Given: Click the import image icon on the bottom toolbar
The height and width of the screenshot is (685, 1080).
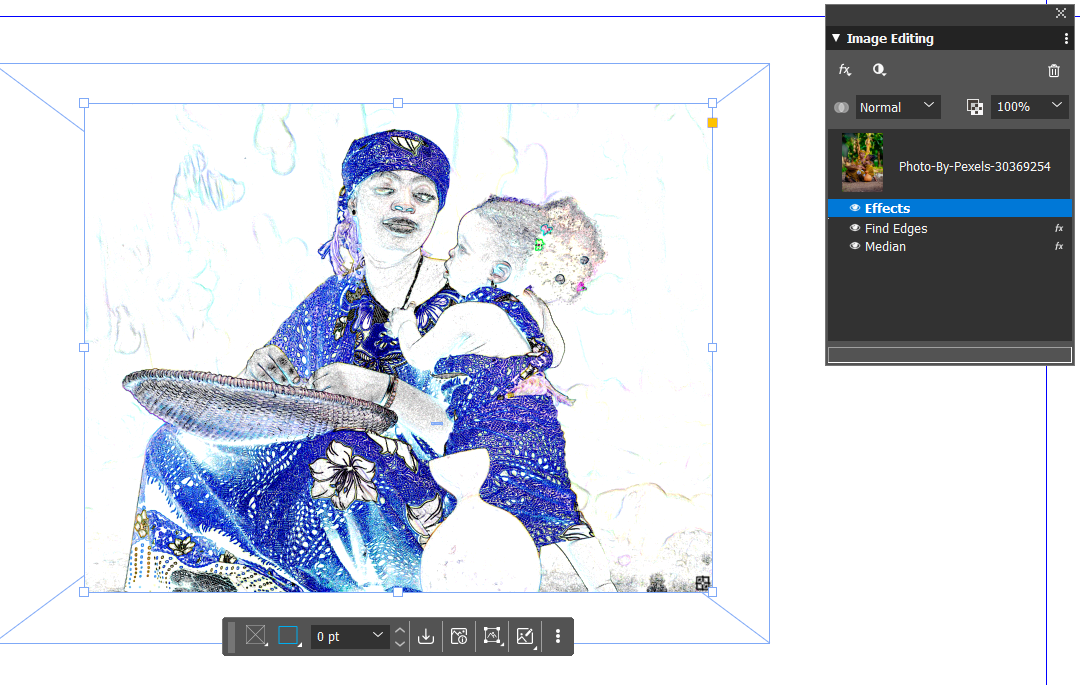Looking at the screenshot, I should pyautogui.click(x=425, y=636).
